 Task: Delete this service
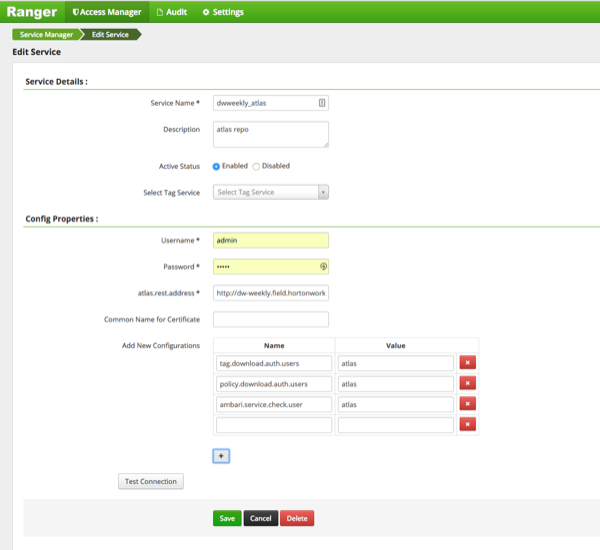point(297,518)
